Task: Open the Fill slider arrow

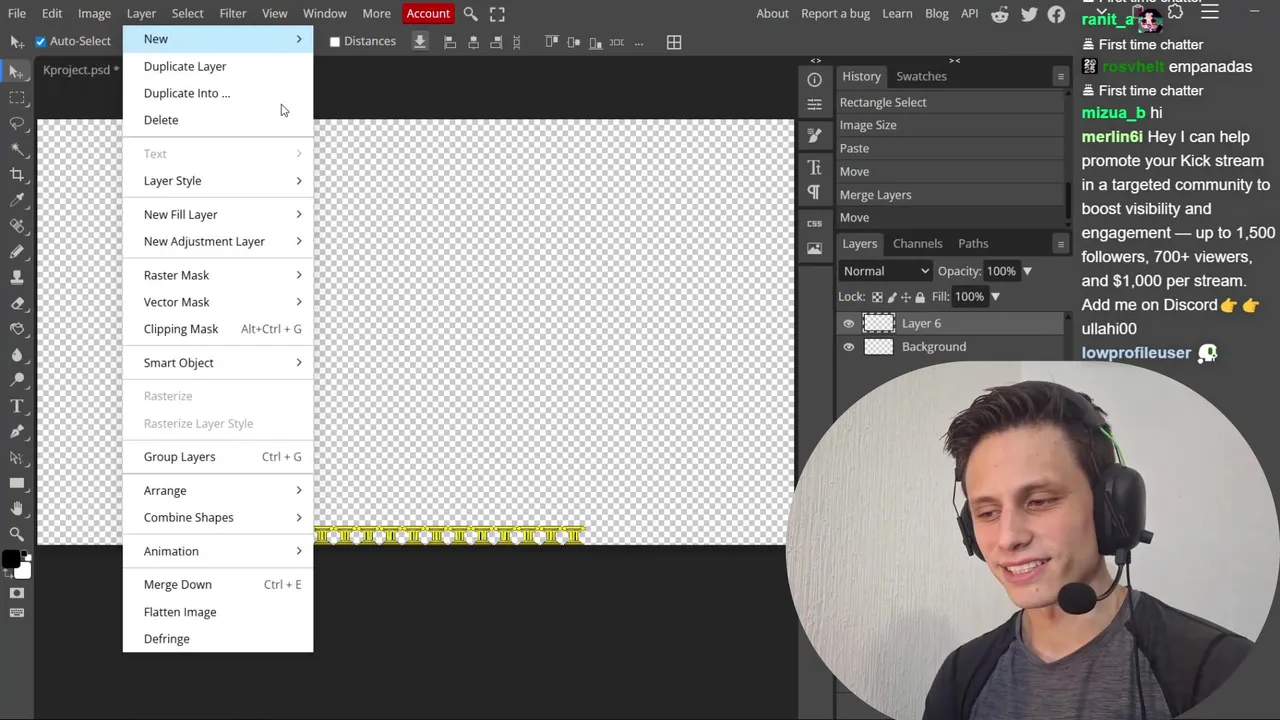Action: pyautogui.click(x=995, y=296)
